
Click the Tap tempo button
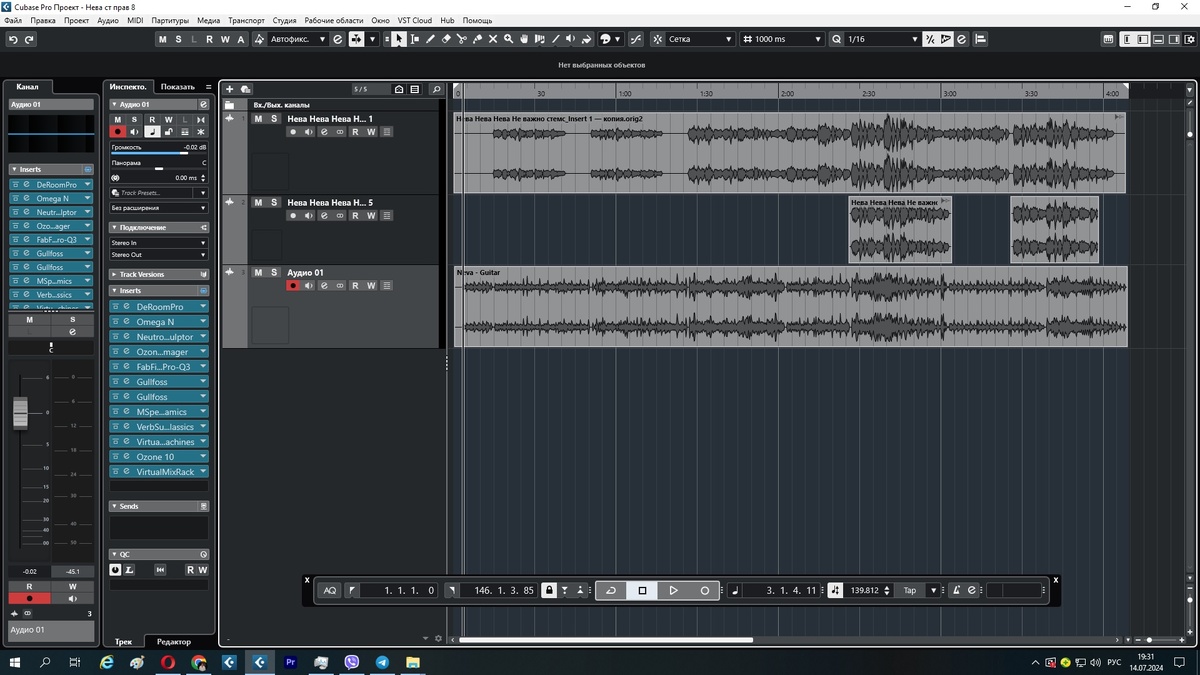[910, 590]
